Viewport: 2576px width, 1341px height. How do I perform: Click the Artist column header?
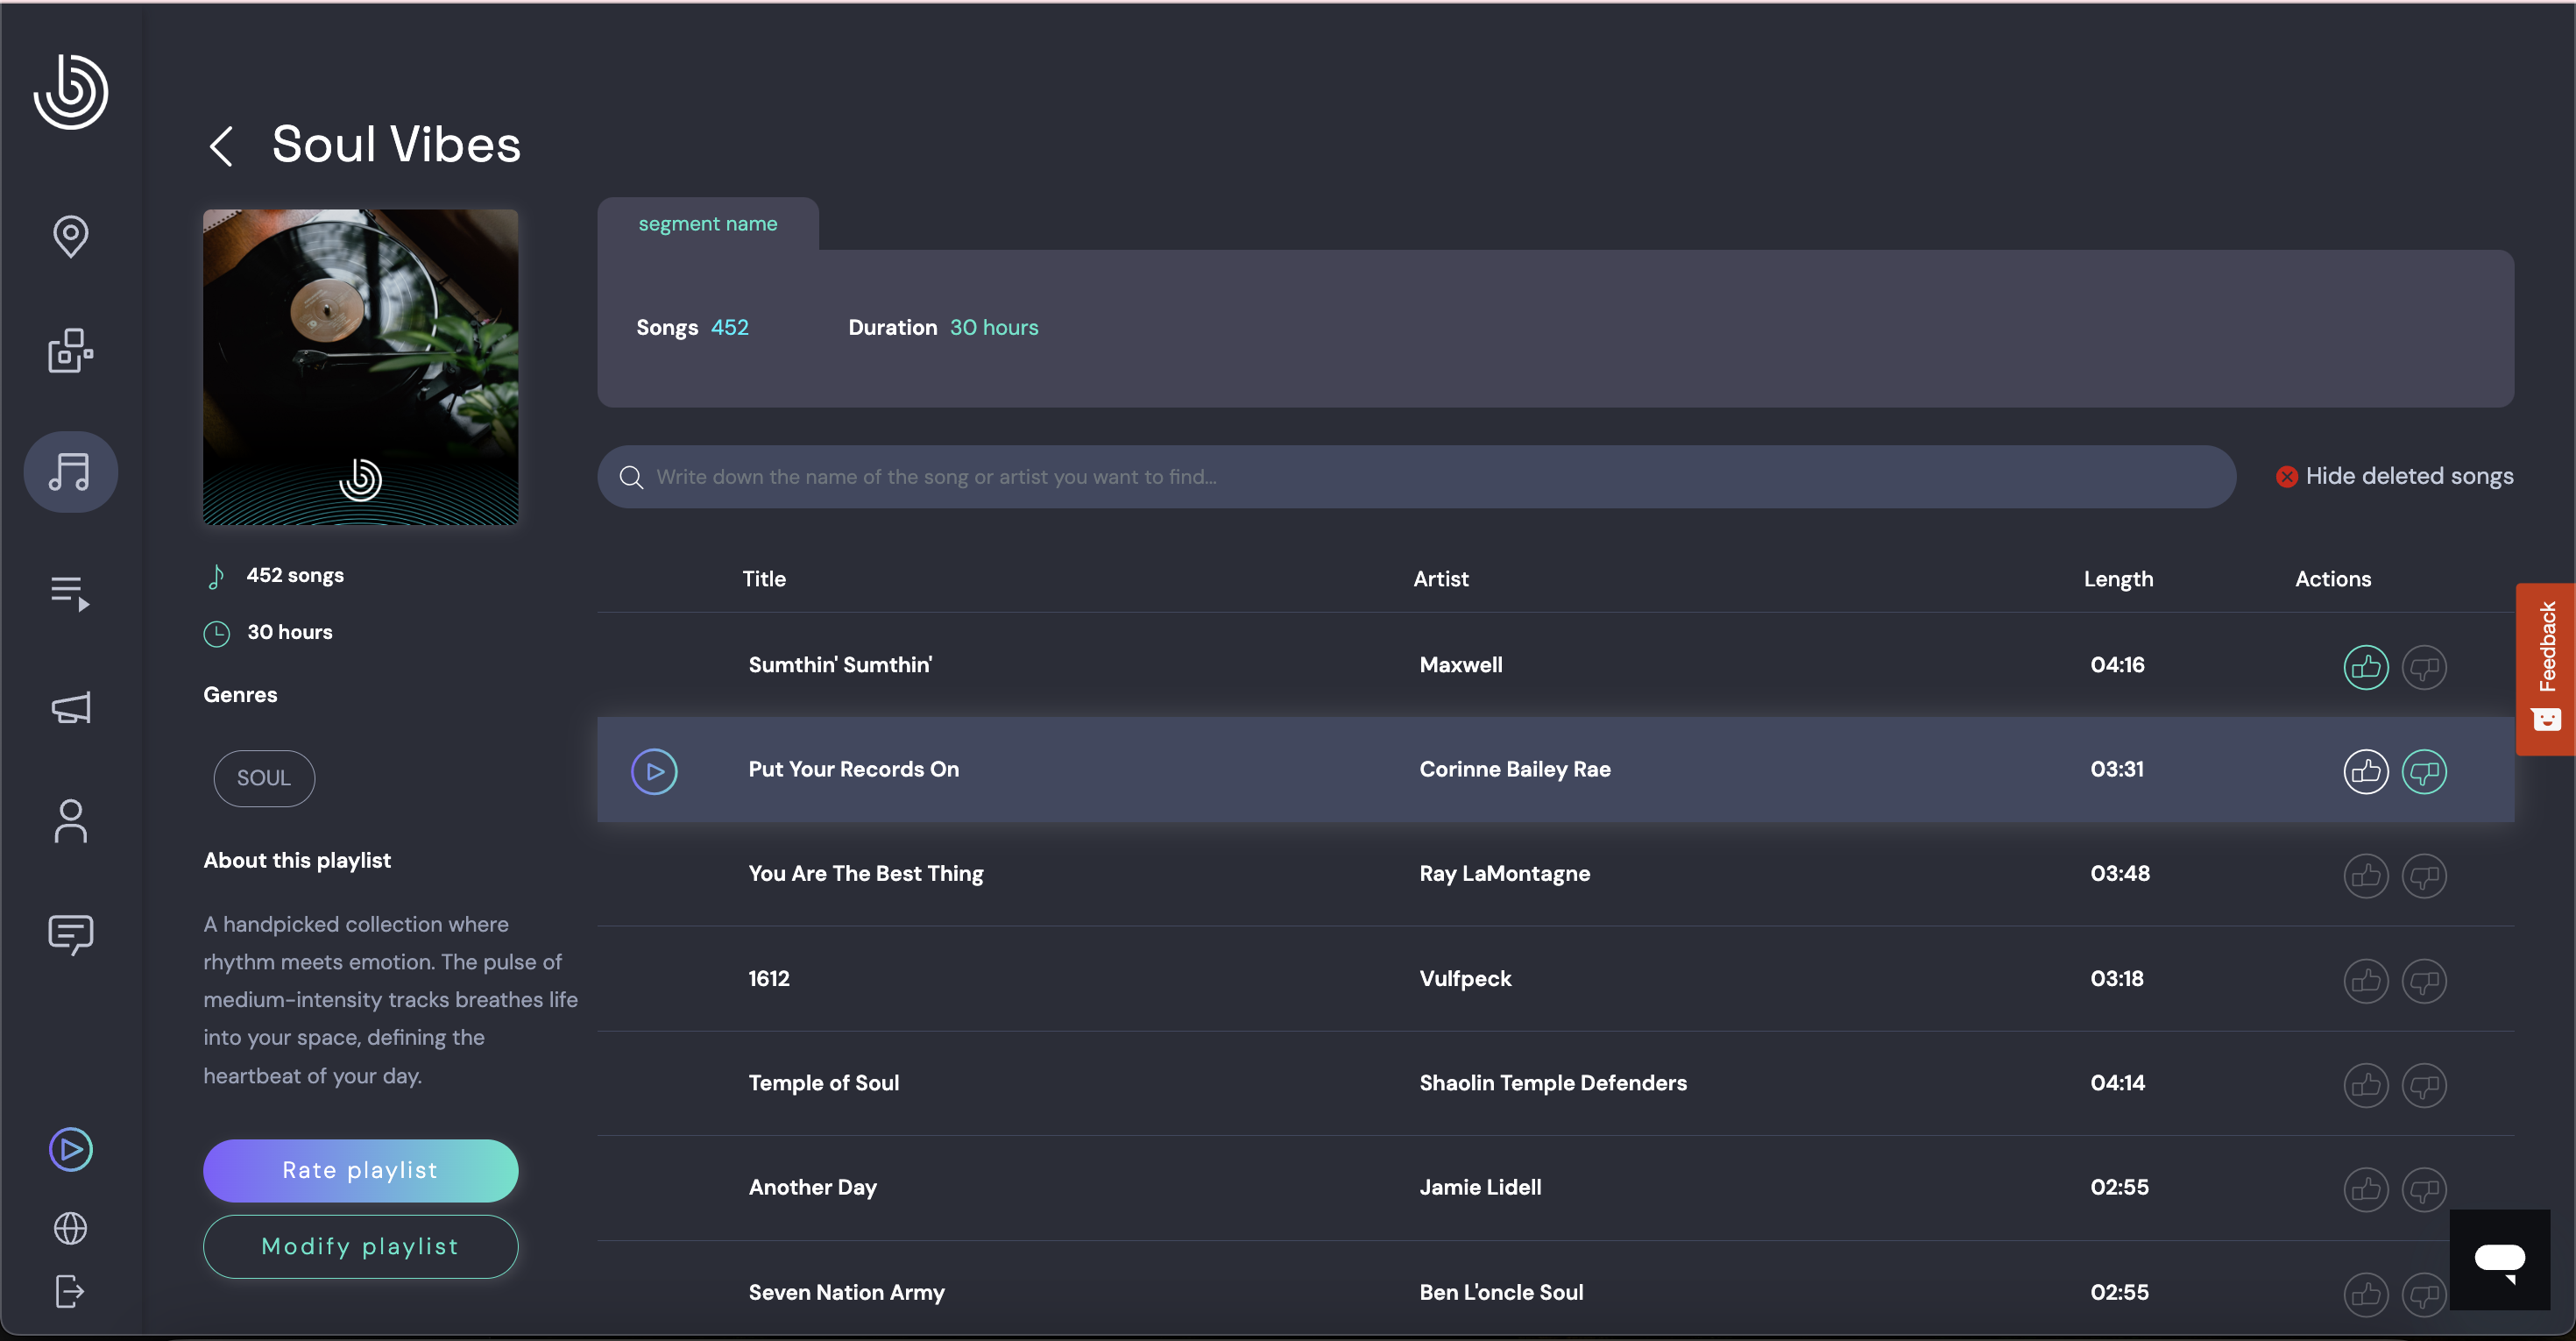click(1441, 579)
